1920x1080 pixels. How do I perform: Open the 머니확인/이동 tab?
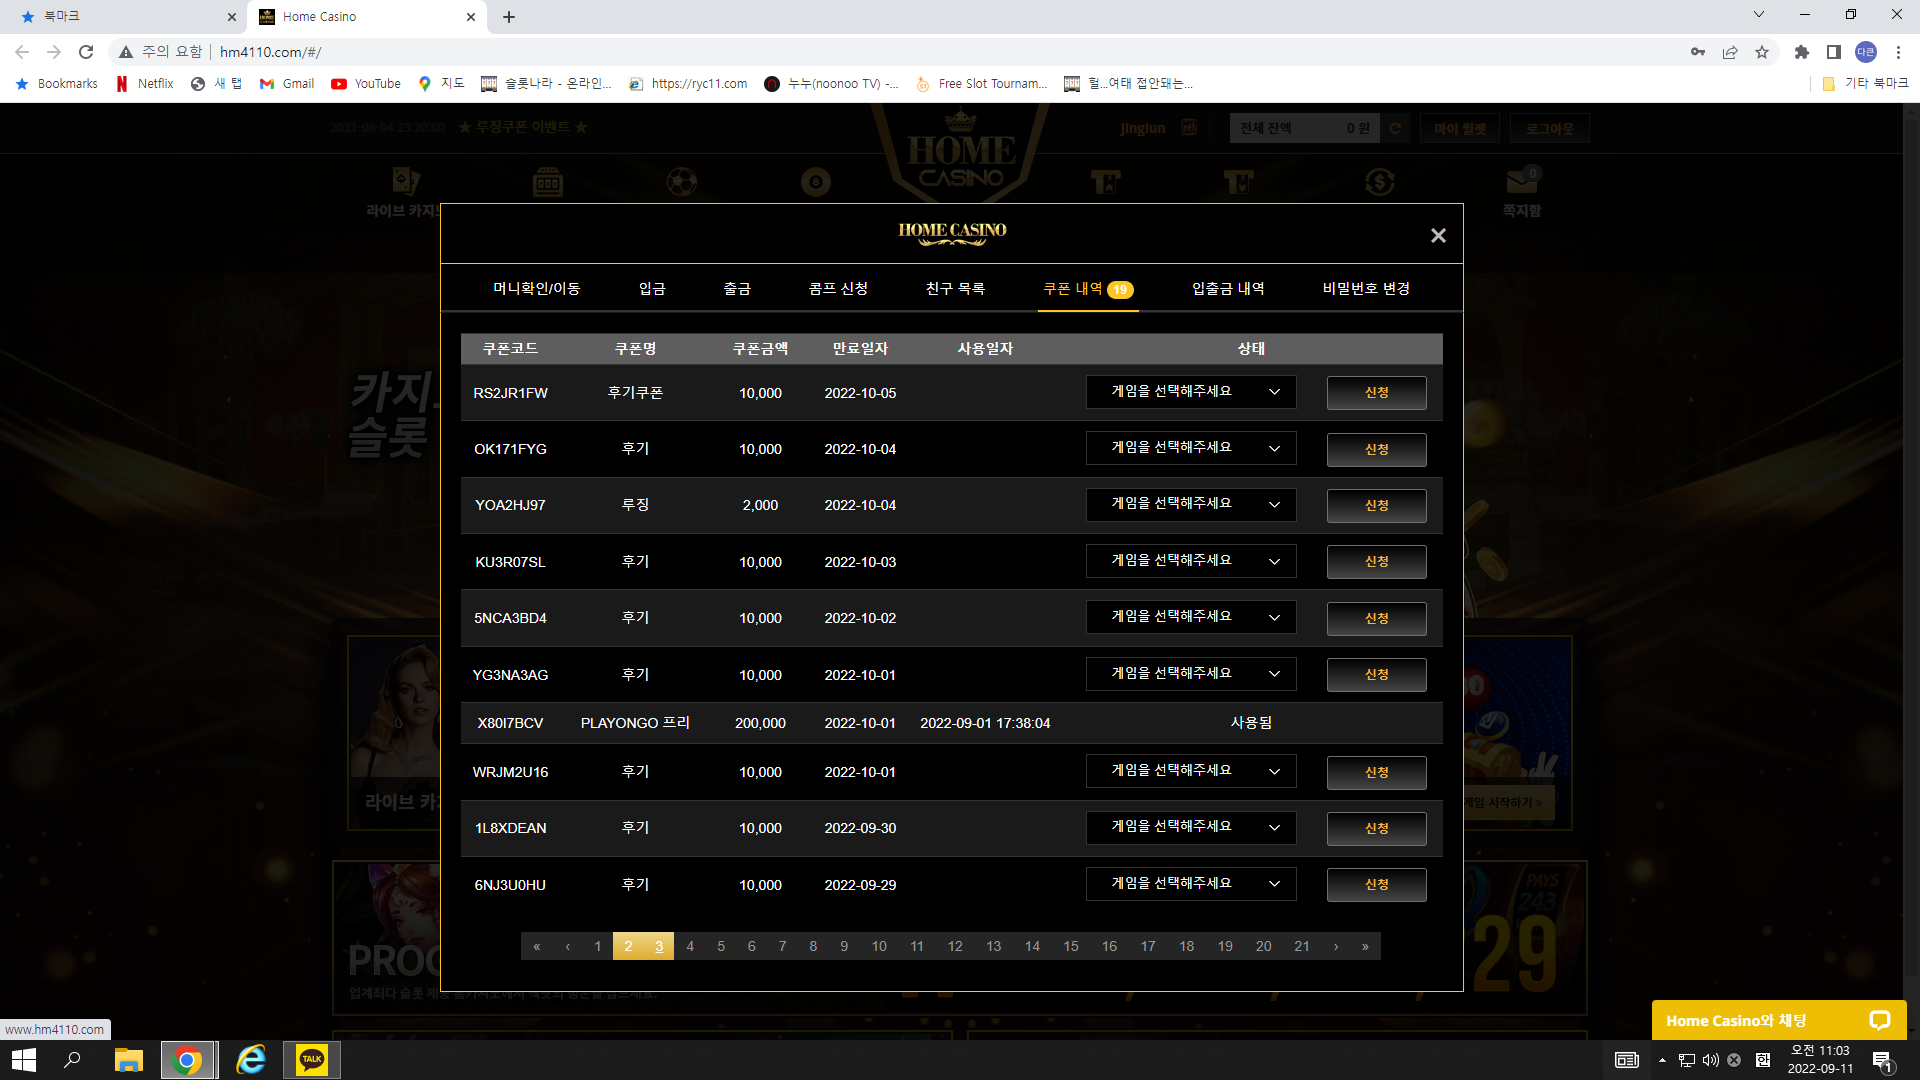pyautogui.click(x=536, y=288)
